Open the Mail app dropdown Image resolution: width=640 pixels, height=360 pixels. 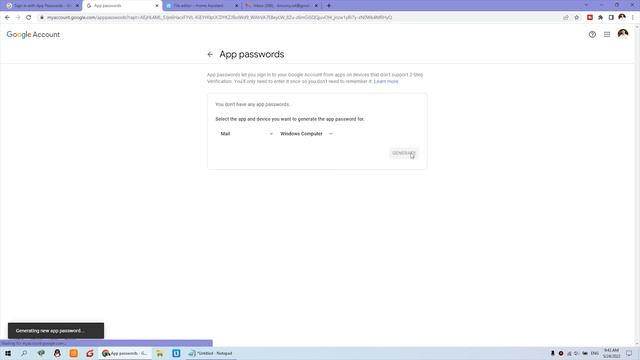pyautogui.click(x=246, y=133)
